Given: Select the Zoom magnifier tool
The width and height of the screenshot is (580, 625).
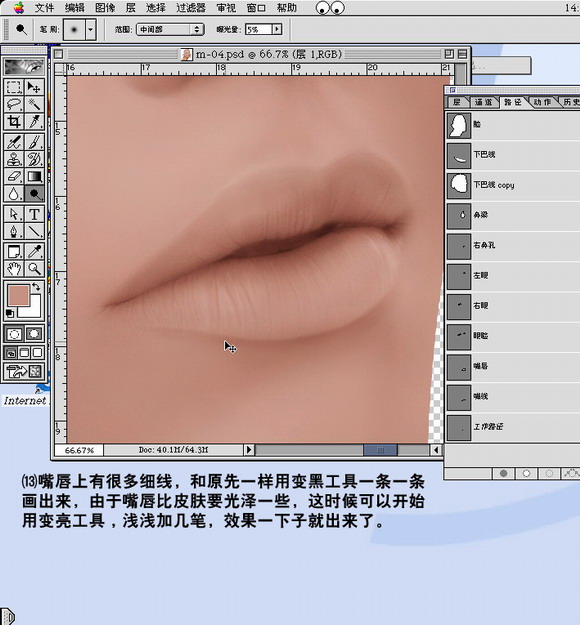Looking at the screenshot, I should 34,269.
